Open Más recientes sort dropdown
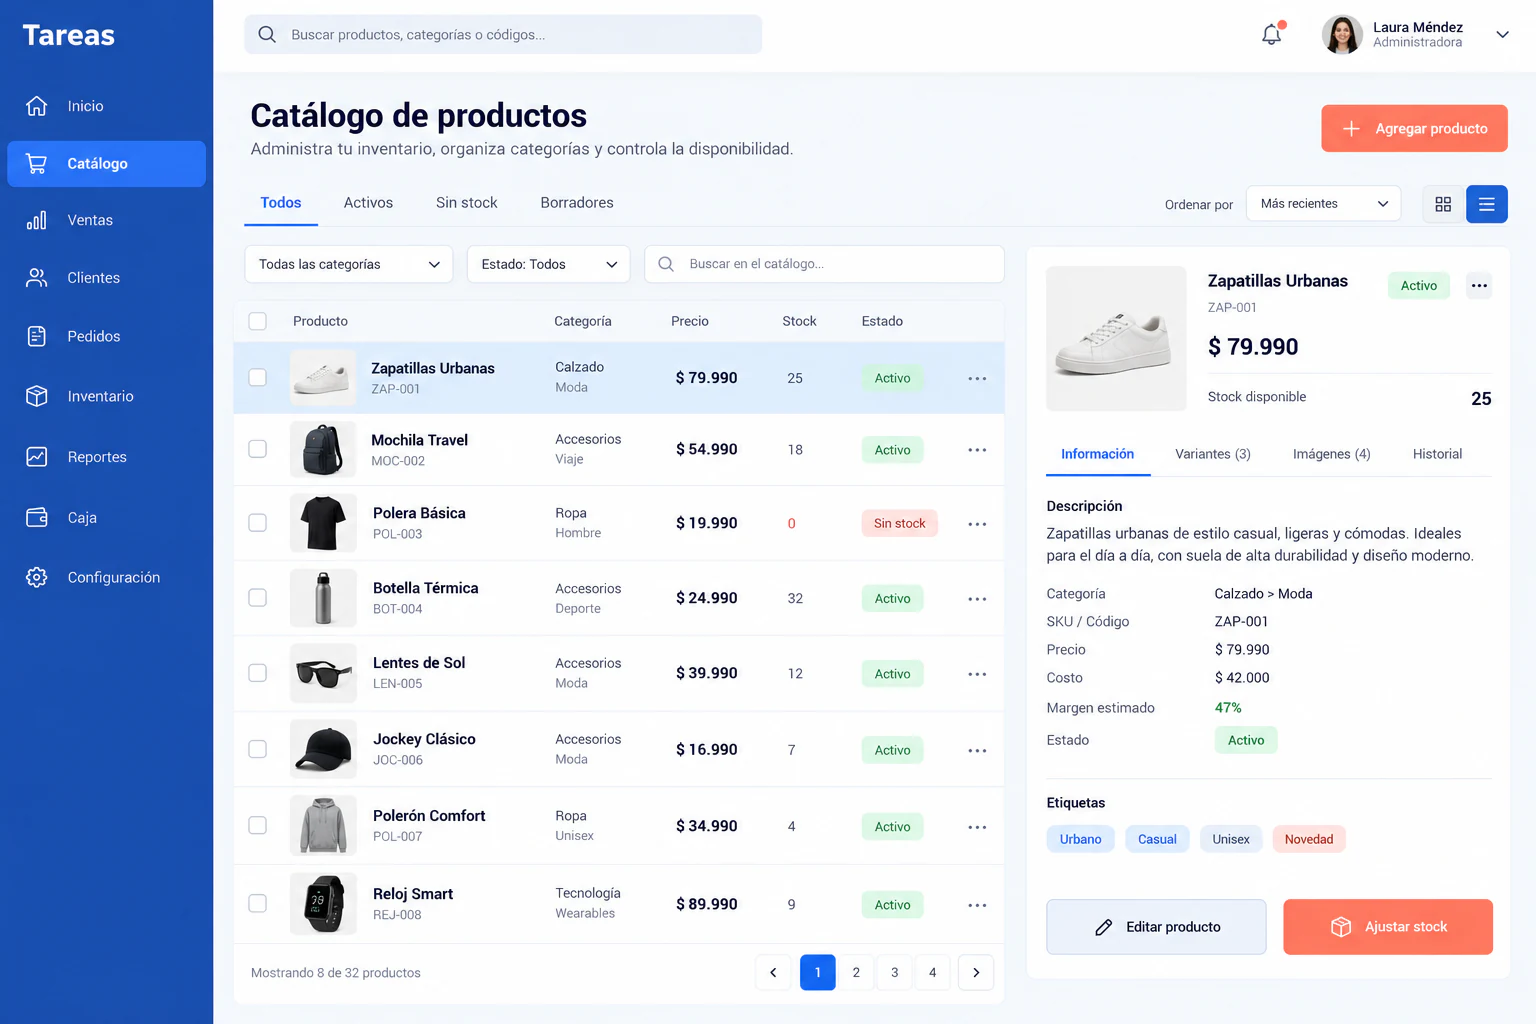1536x1024 pixels. [x=1324, y=204]
